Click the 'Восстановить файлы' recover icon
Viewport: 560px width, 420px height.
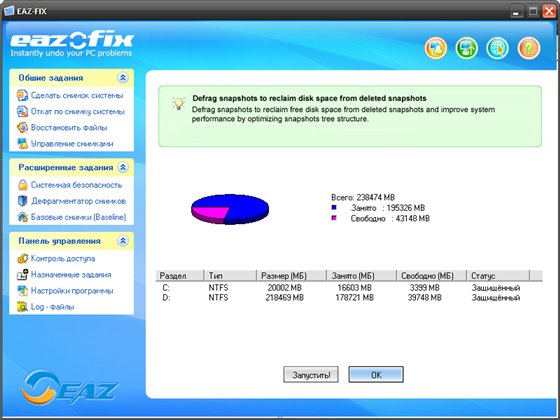22,128
